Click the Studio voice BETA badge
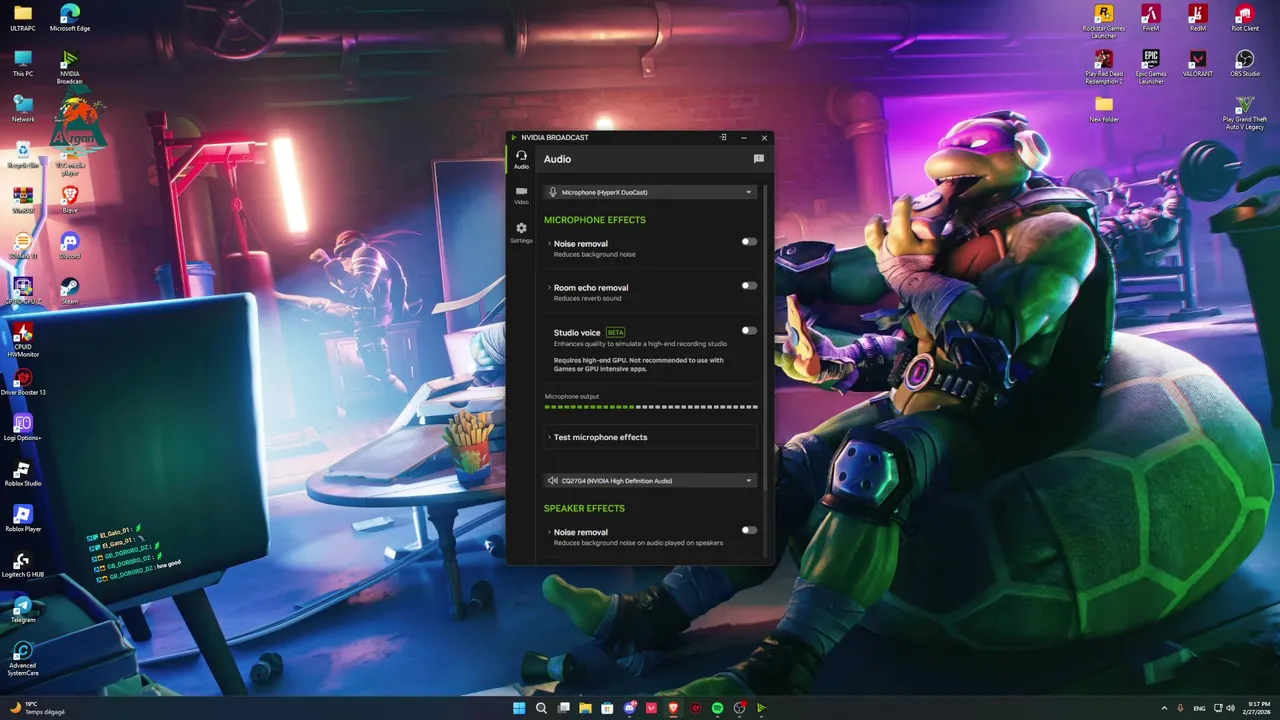The width and height of the screenshot is (1280, 720). pyautogui.click(x=615, y=332)
